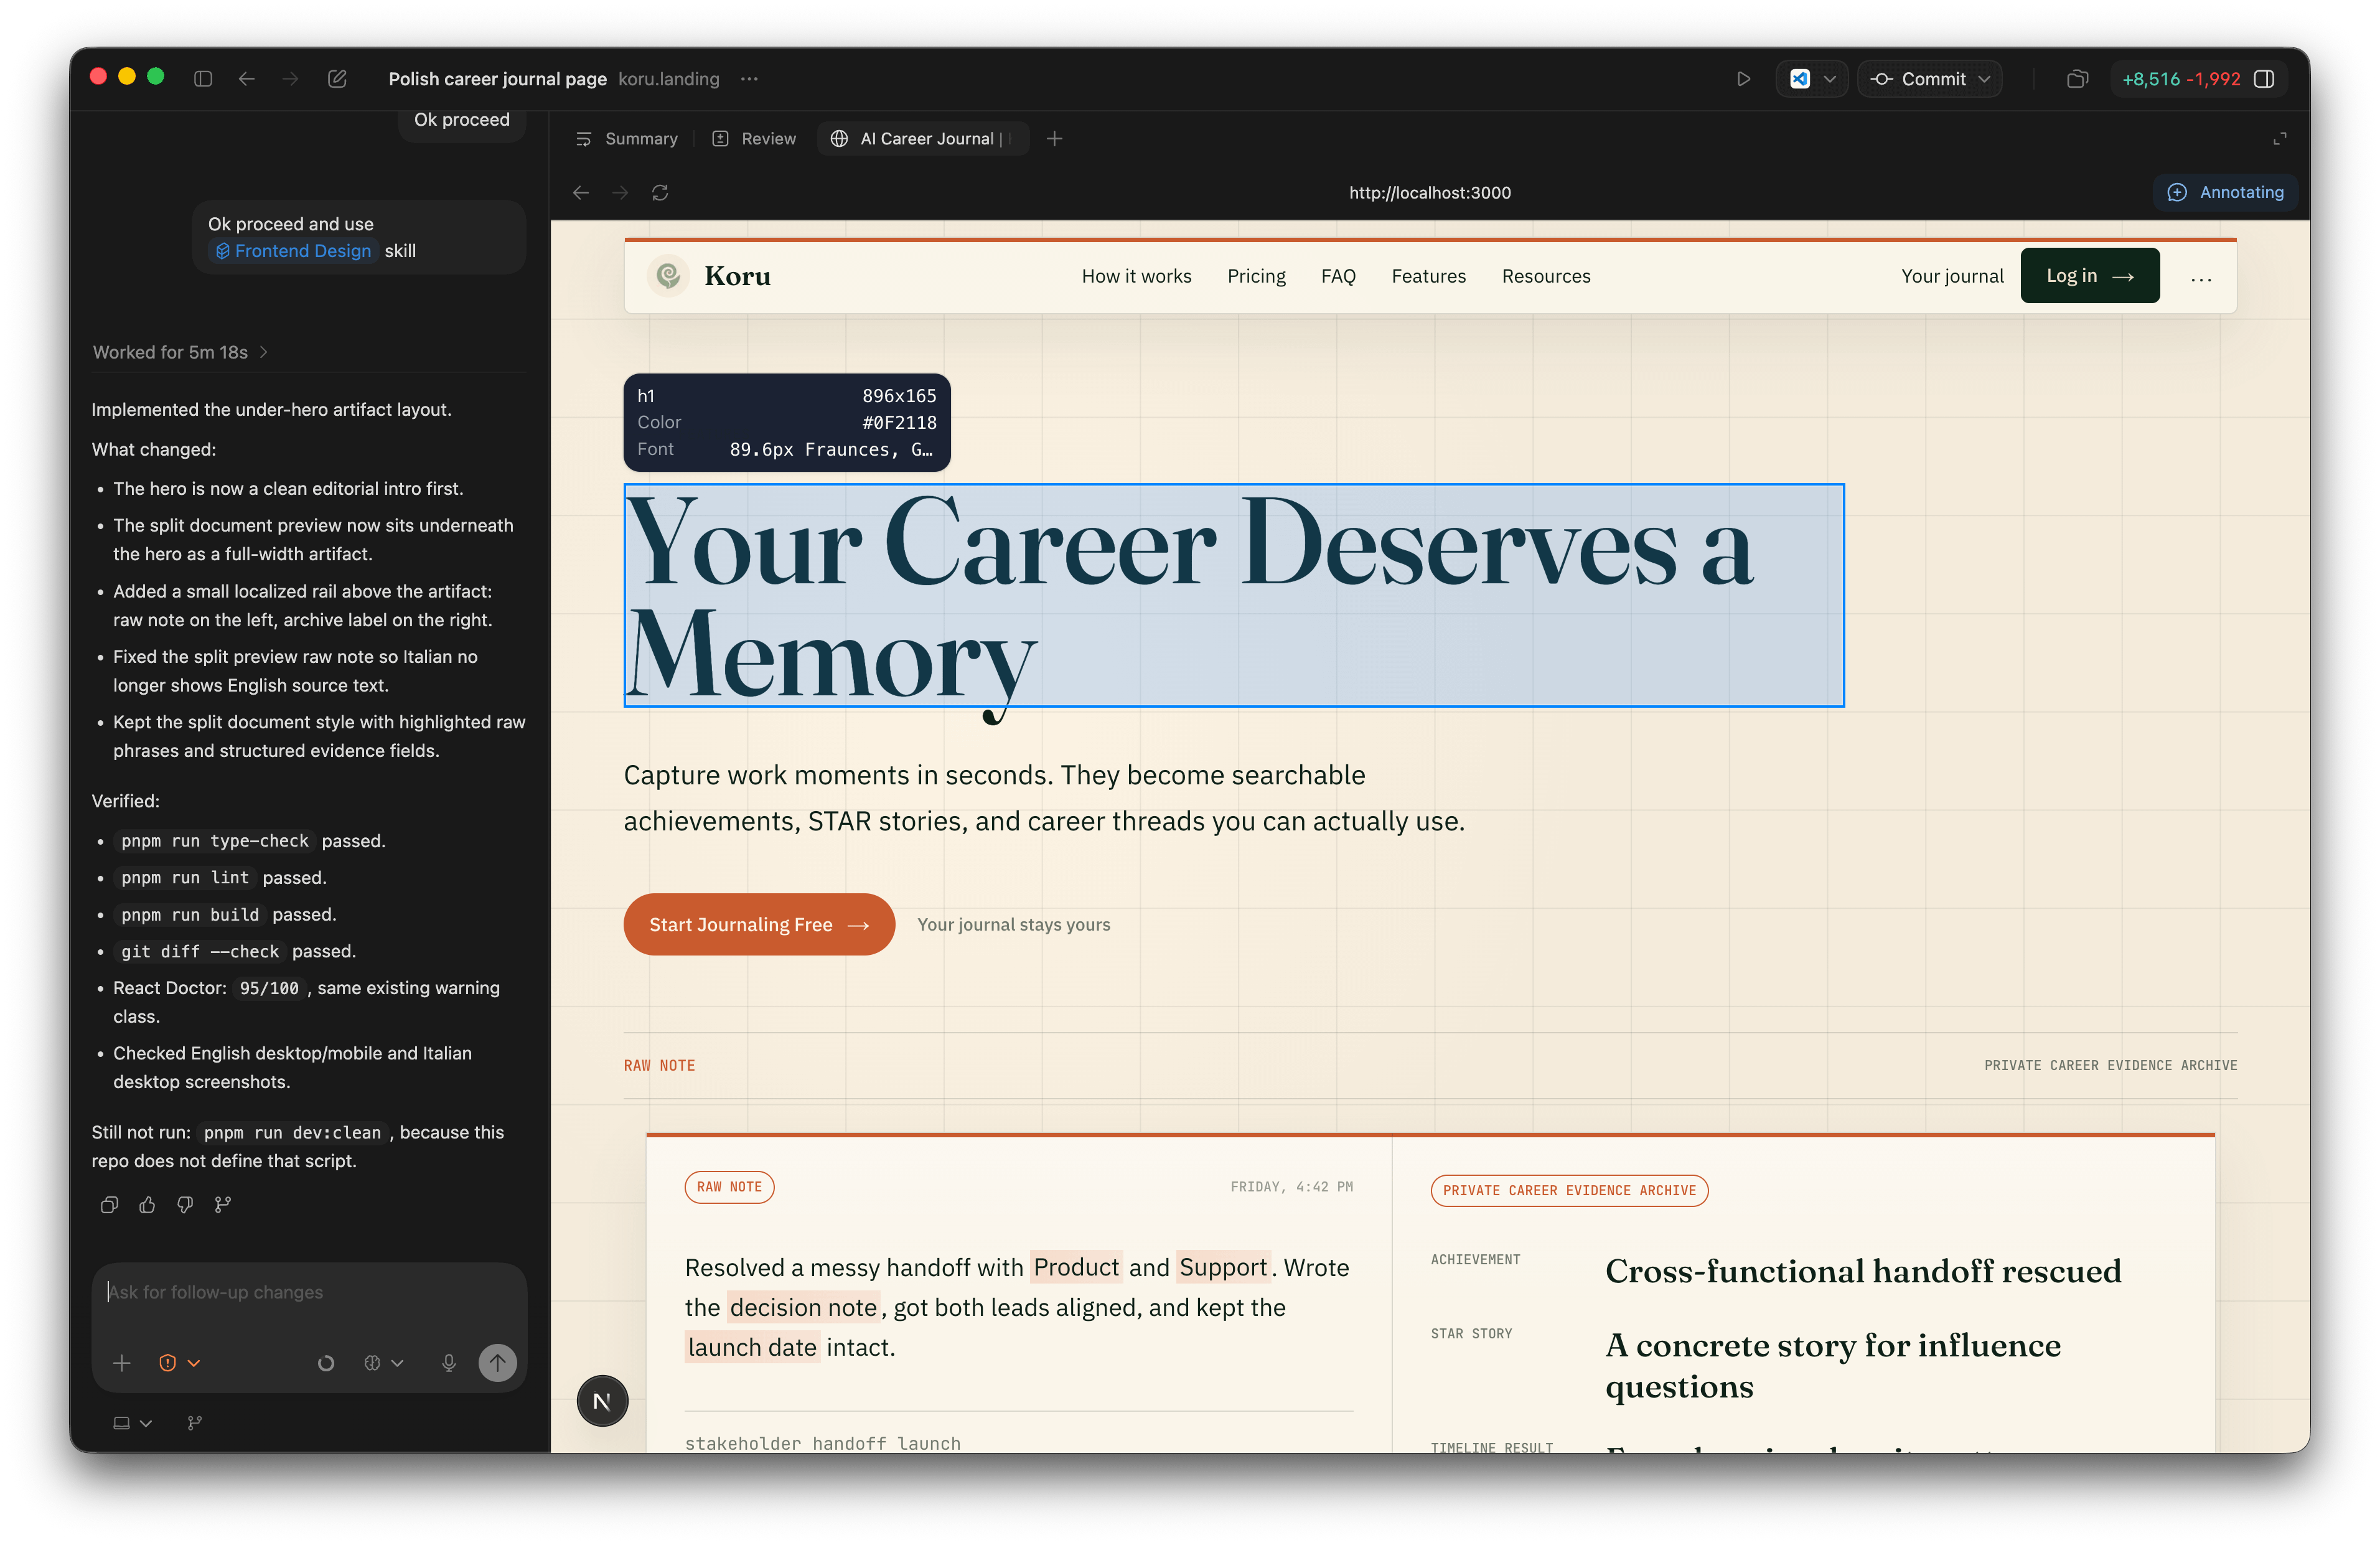Send message with up arrow button

point(497,1362)
